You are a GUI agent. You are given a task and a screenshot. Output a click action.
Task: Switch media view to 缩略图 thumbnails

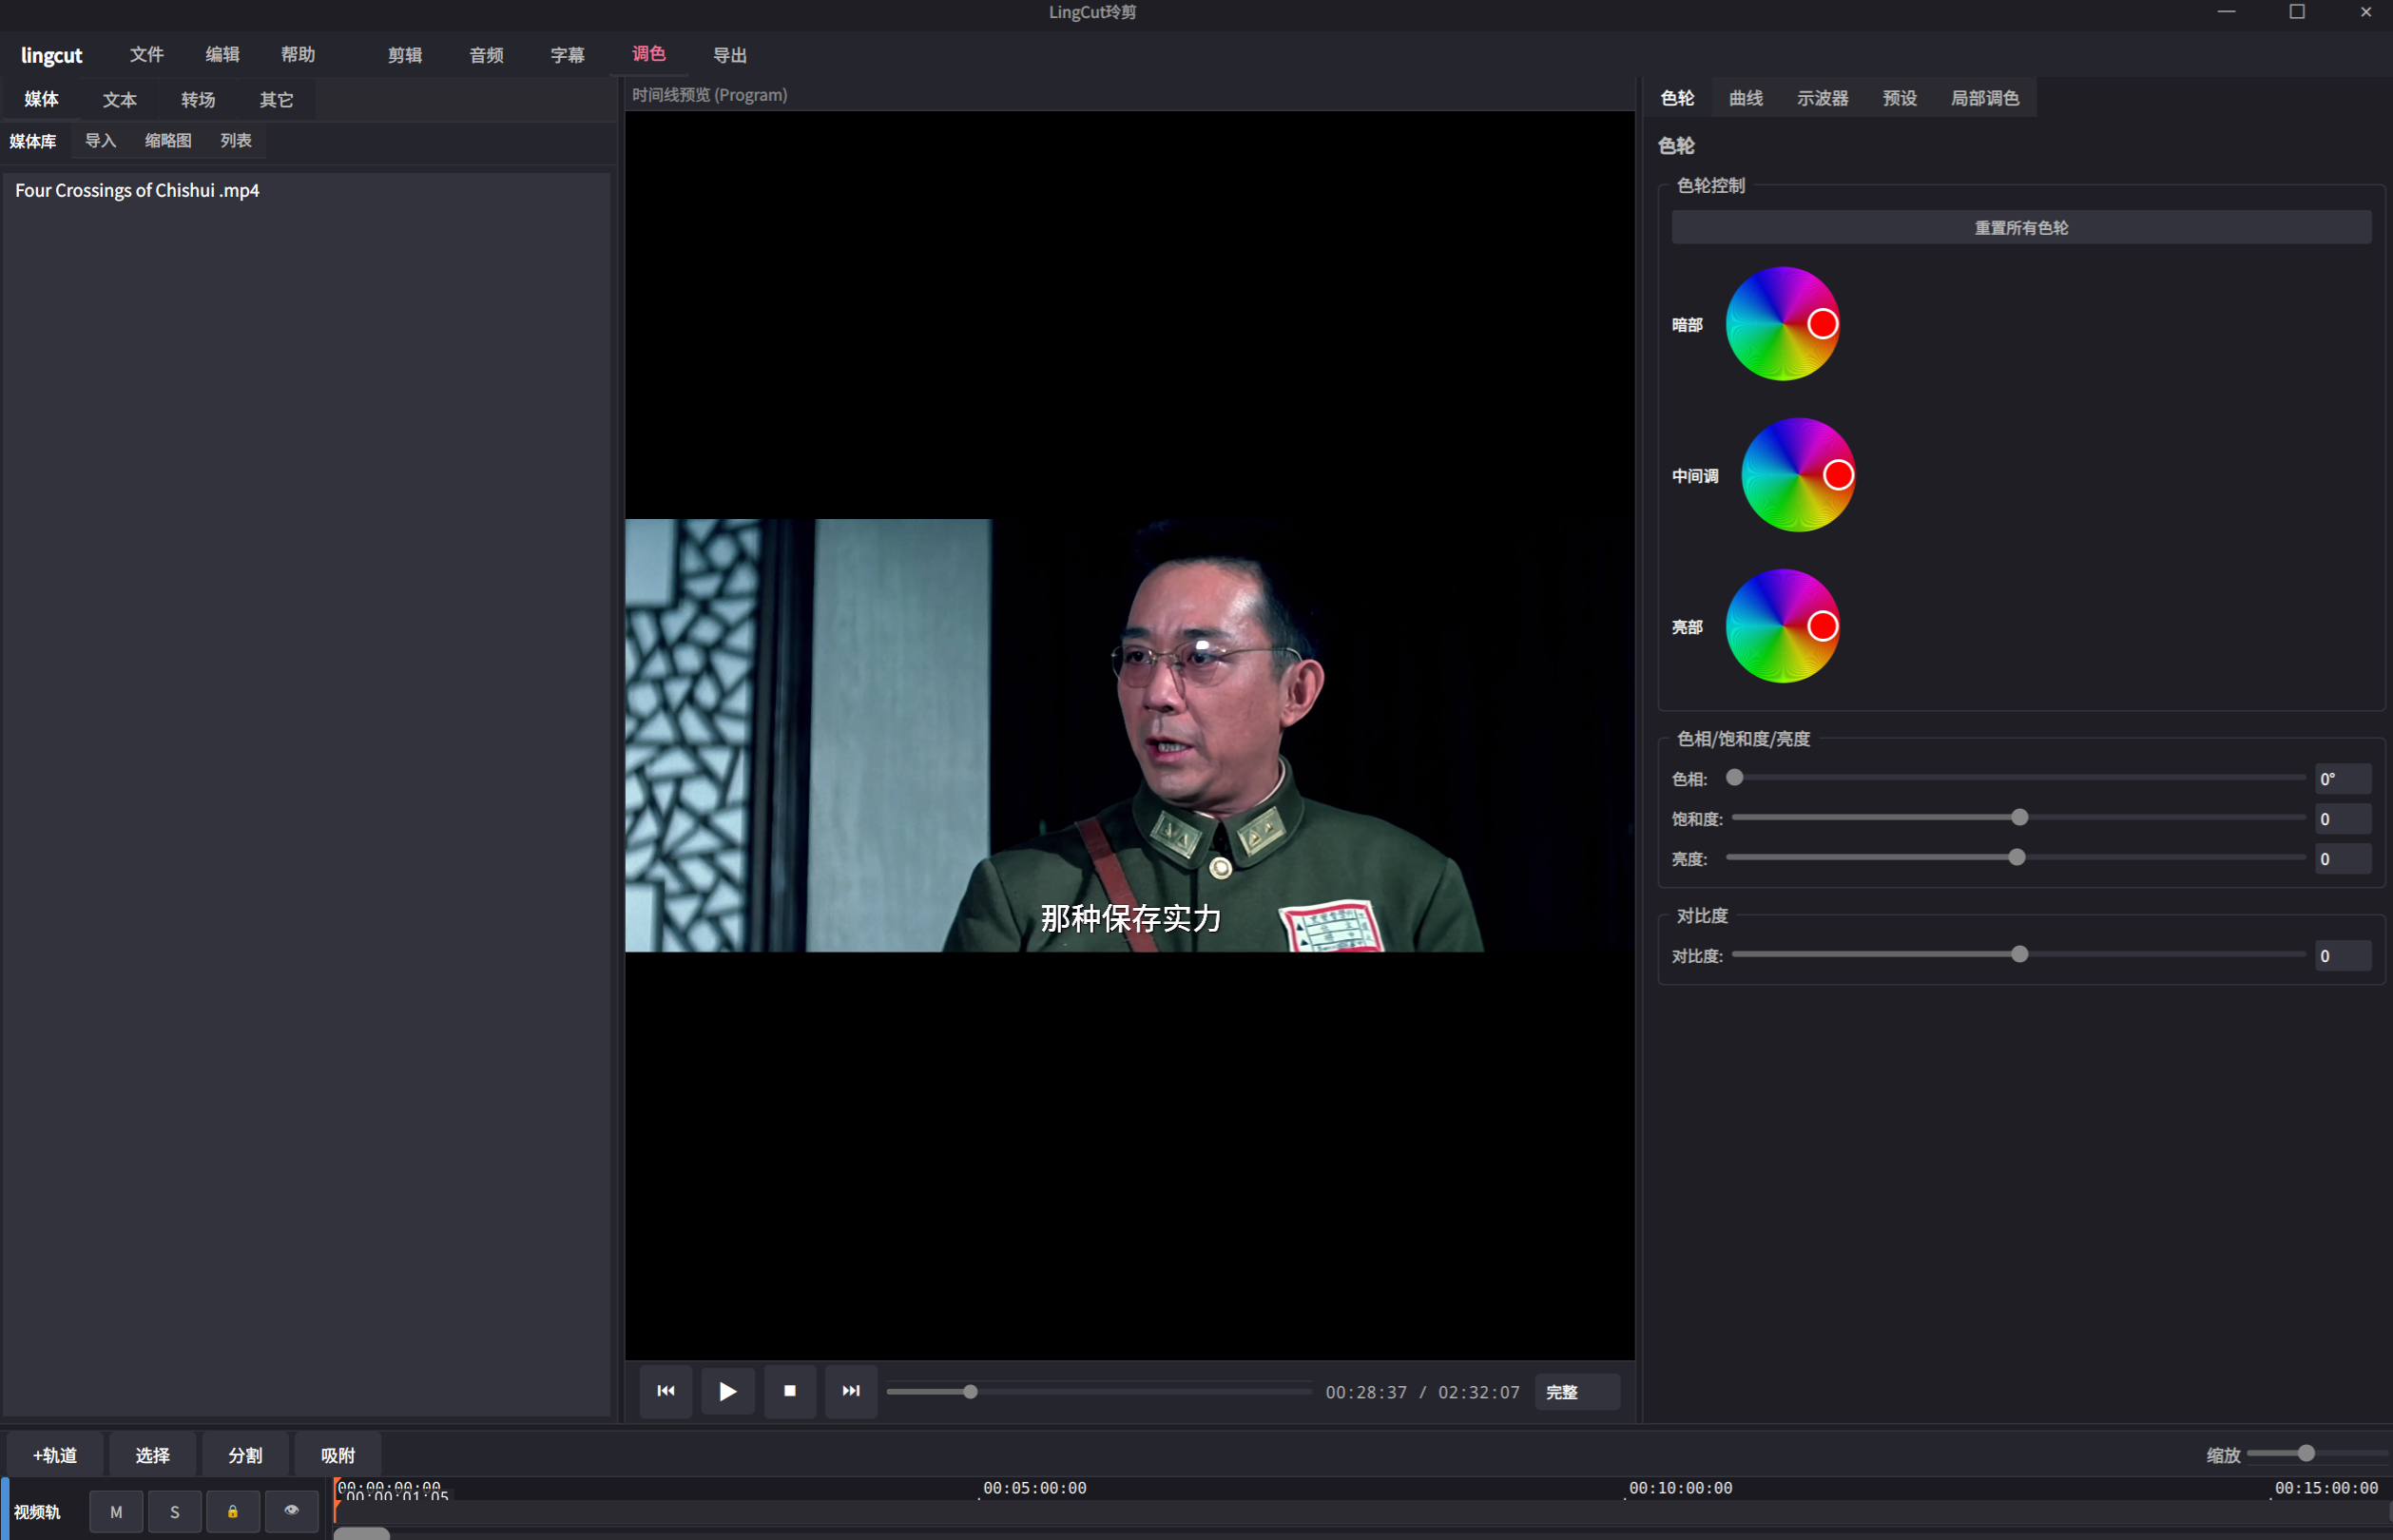(168, 141)
